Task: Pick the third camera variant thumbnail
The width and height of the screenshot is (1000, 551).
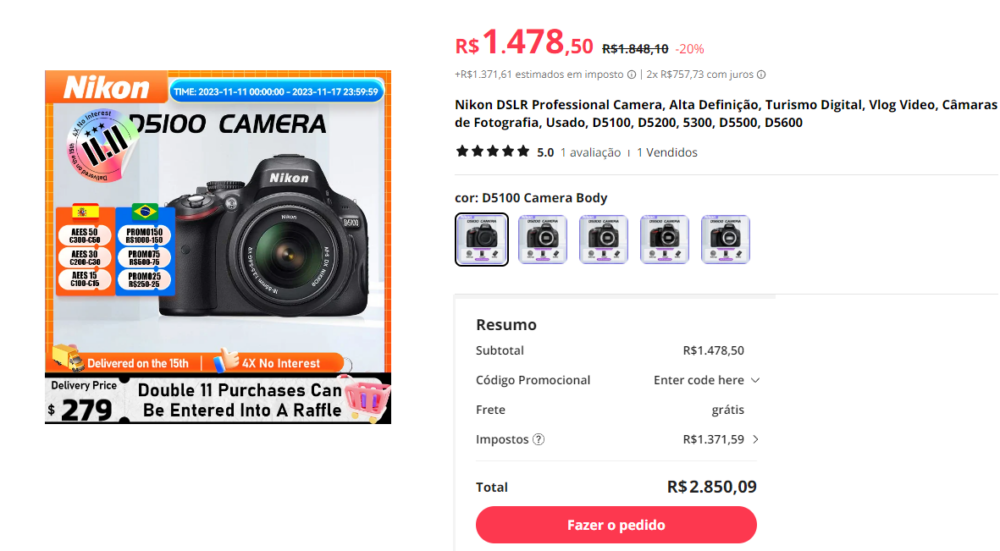Action: click(604, 239)
